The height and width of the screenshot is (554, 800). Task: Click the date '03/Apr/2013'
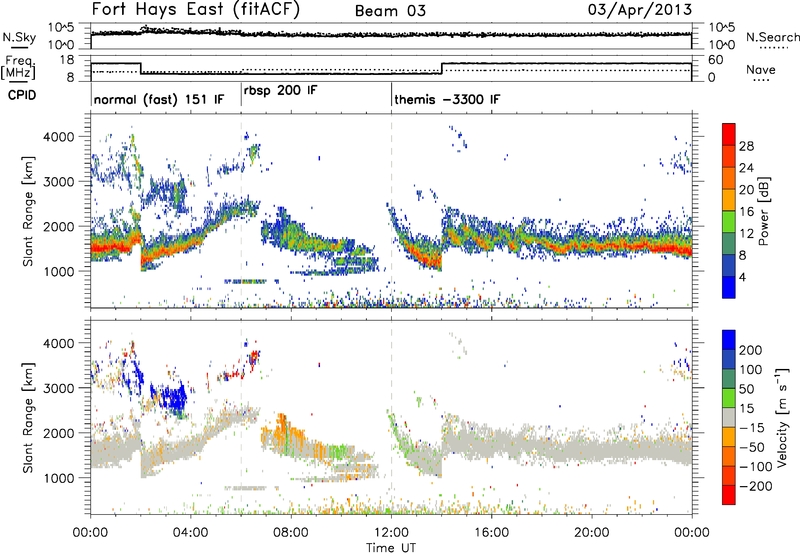click(x=640, y=10)
